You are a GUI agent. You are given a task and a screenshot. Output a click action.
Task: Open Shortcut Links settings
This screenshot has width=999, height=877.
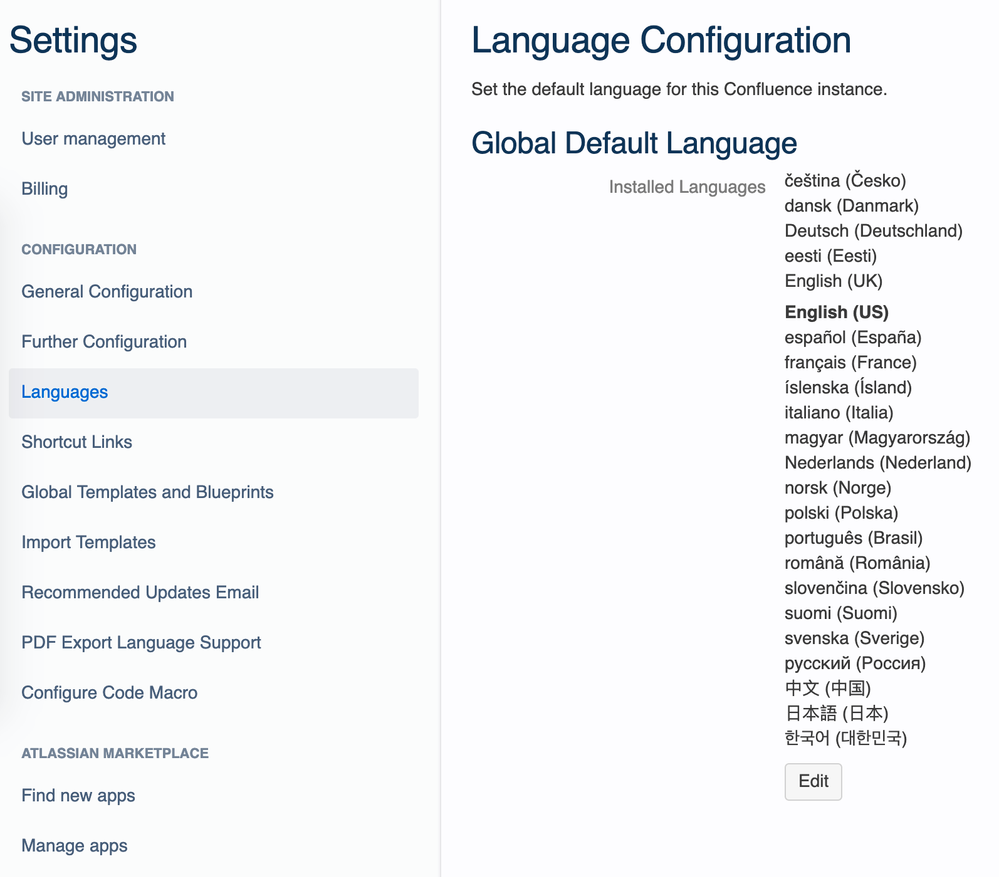[77, 442]
